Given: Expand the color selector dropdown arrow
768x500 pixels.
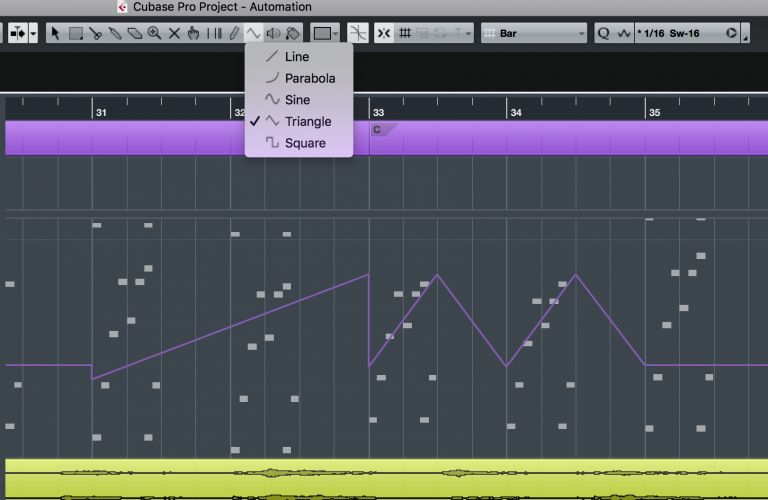Looking at the screenshot, I should [336, 33].
